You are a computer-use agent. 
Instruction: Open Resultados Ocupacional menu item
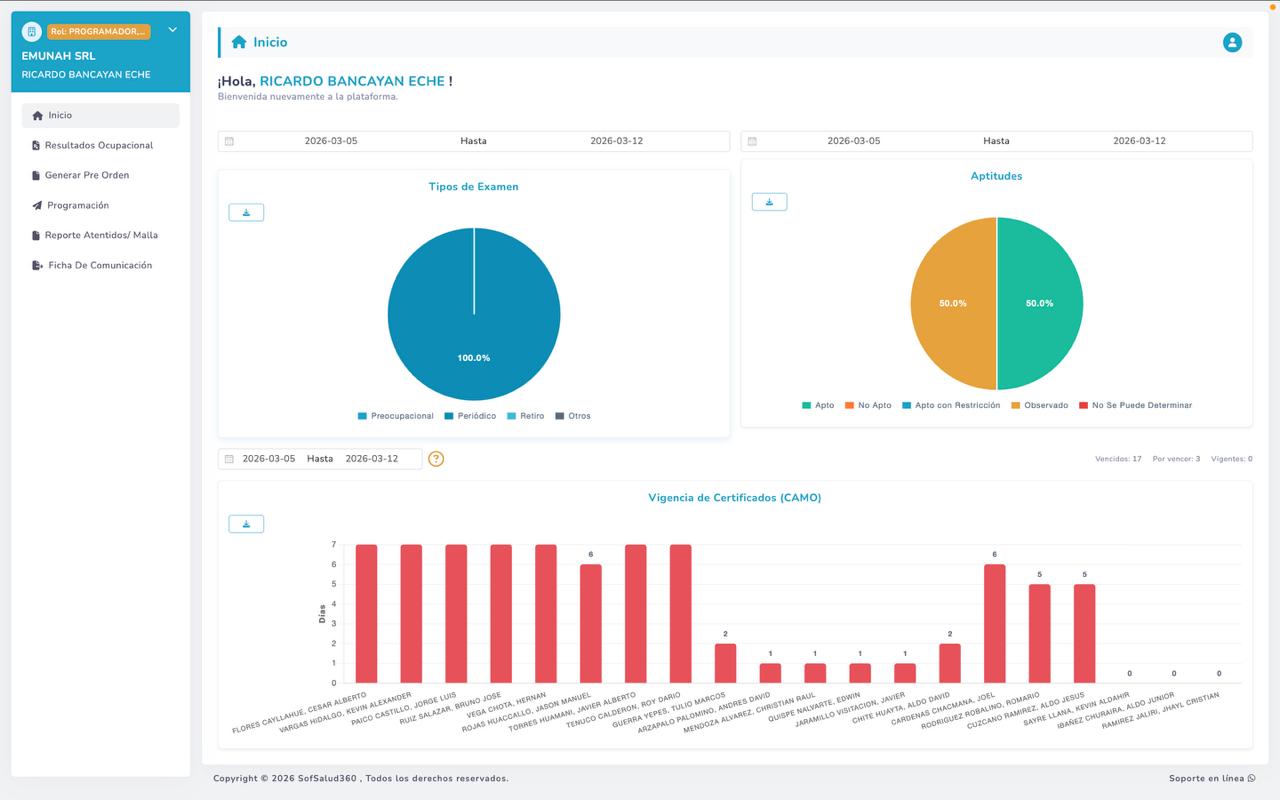(98, 145)
